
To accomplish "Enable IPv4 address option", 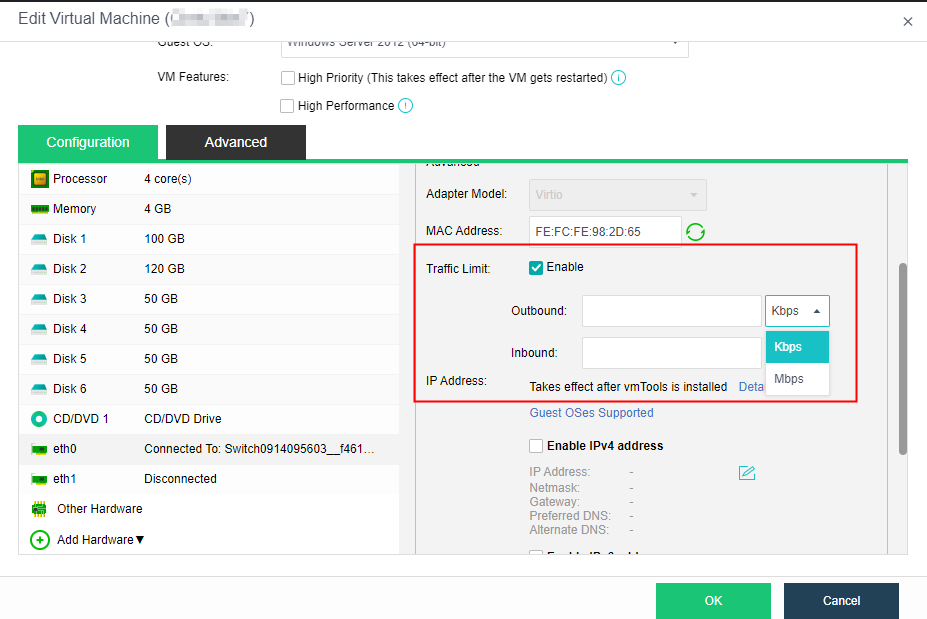I will pos(536,445).
